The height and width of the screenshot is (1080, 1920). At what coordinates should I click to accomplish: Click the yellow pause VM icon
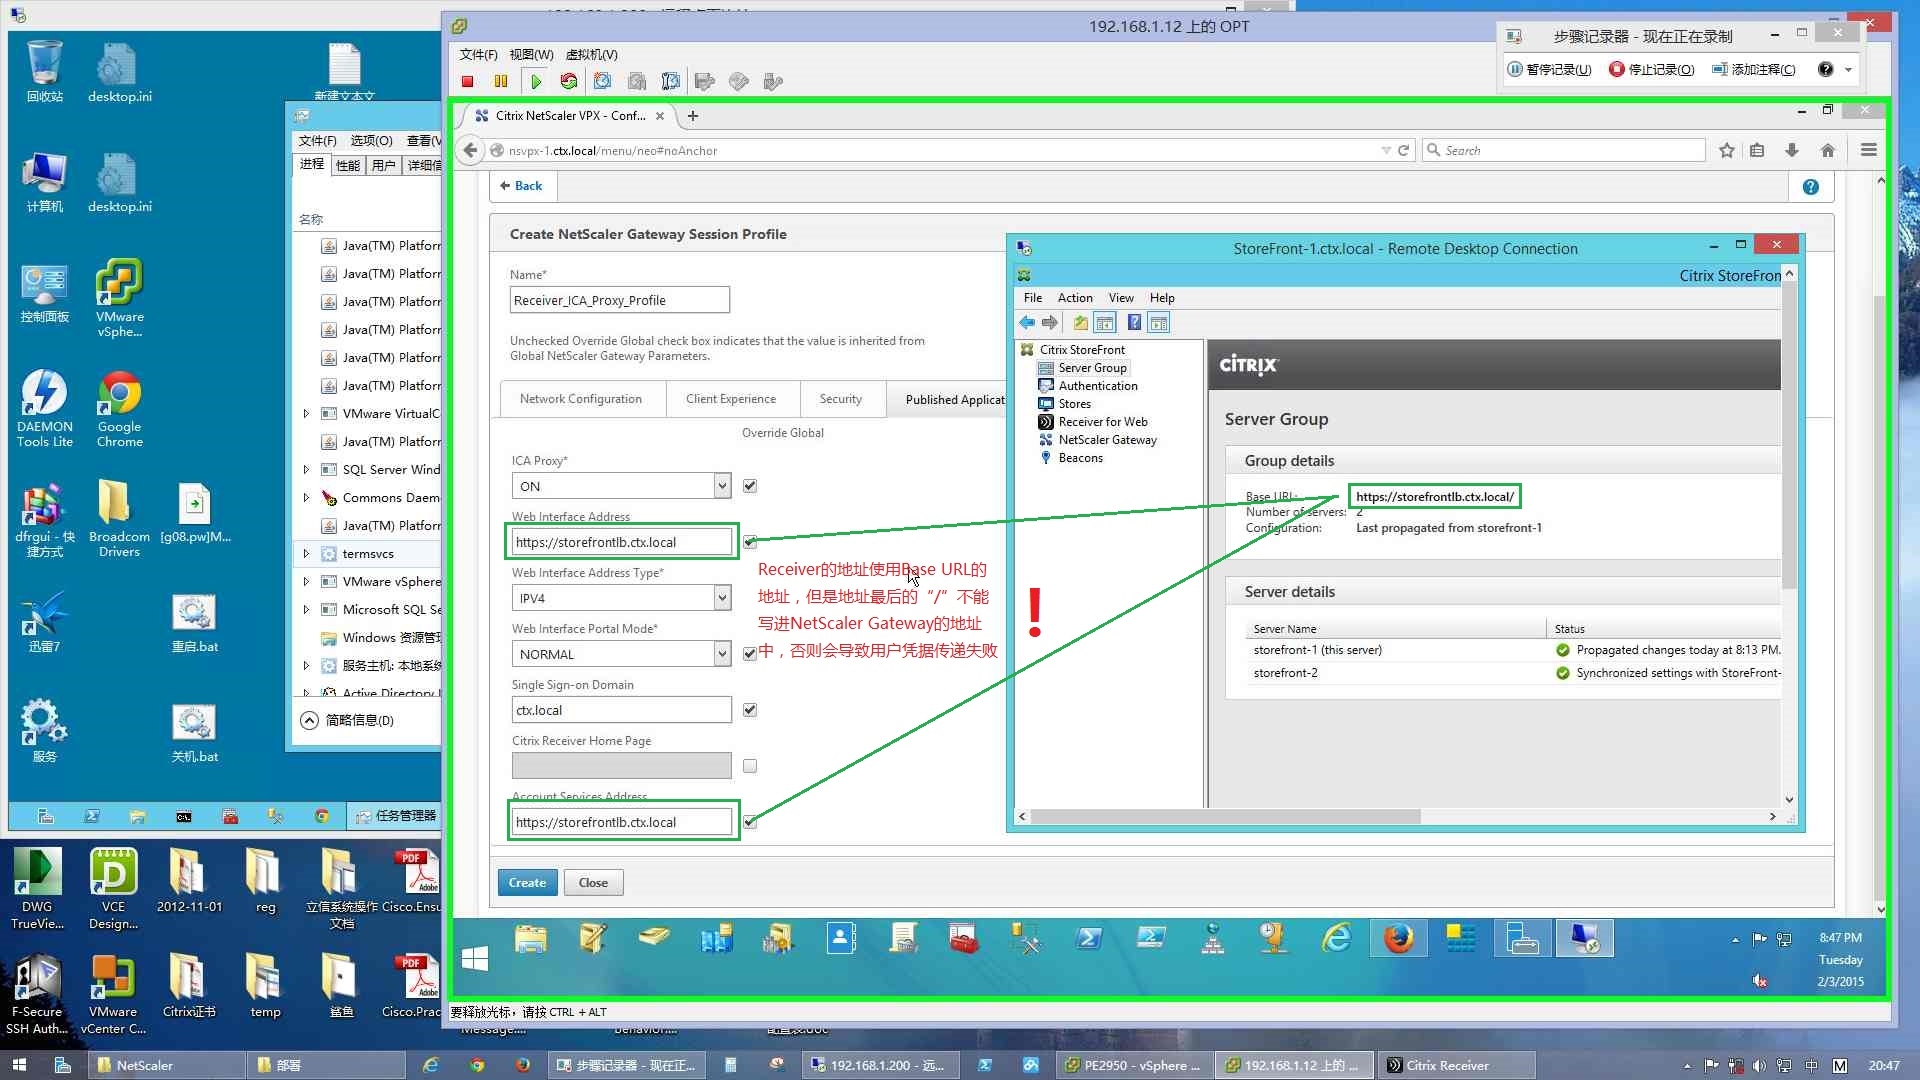coord(501,82)
